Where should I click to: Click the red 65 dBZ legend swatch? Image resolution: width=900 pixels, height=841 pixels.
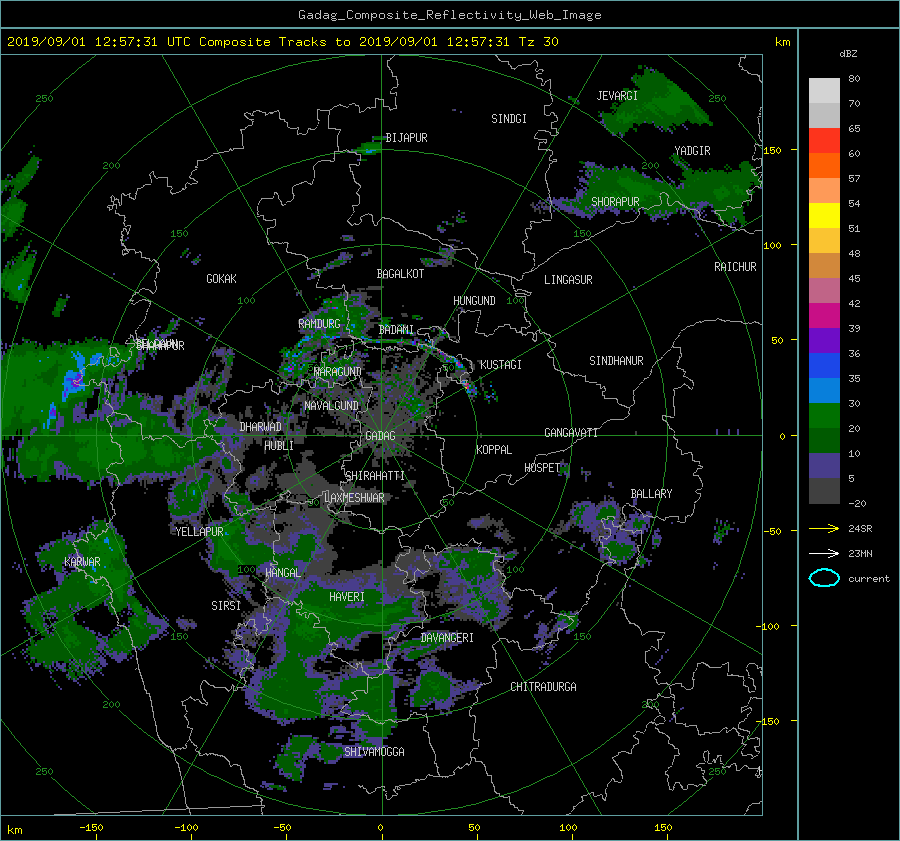pyautogui.click(x=824, y=141)
